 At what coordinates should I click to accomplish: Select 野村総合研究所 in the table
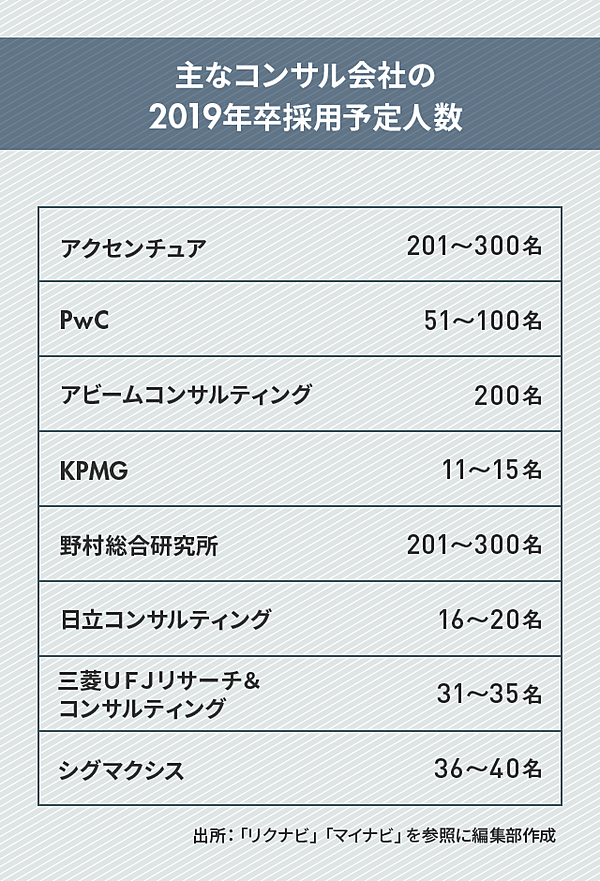click(139, 545)
